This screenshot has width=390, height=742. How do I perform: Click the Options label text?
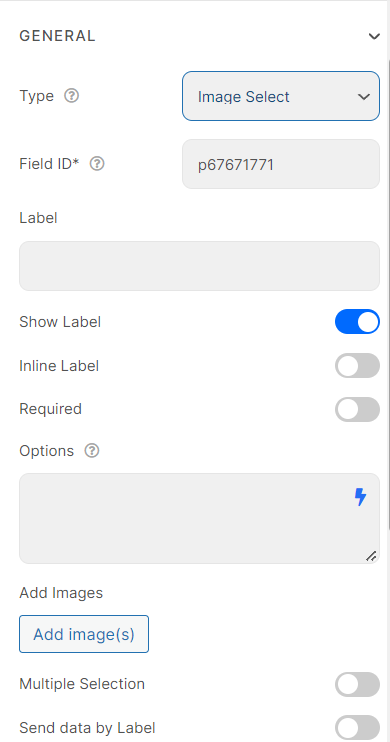tap(46, 451)
